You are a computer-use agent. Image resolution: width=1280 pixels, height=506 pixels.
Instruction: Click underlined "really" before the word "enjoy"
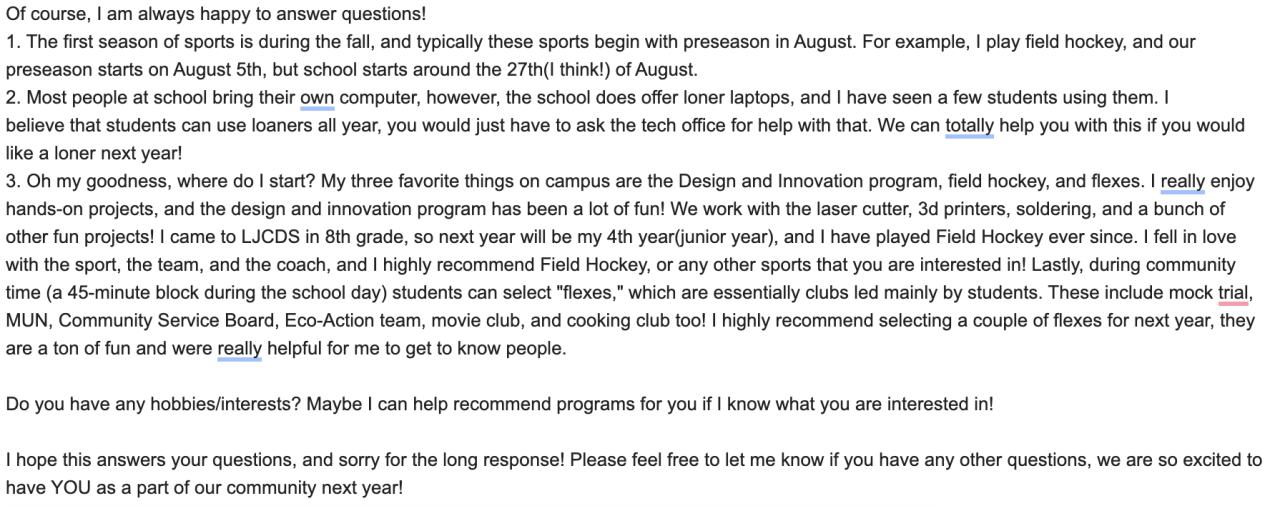[1182, 182]
